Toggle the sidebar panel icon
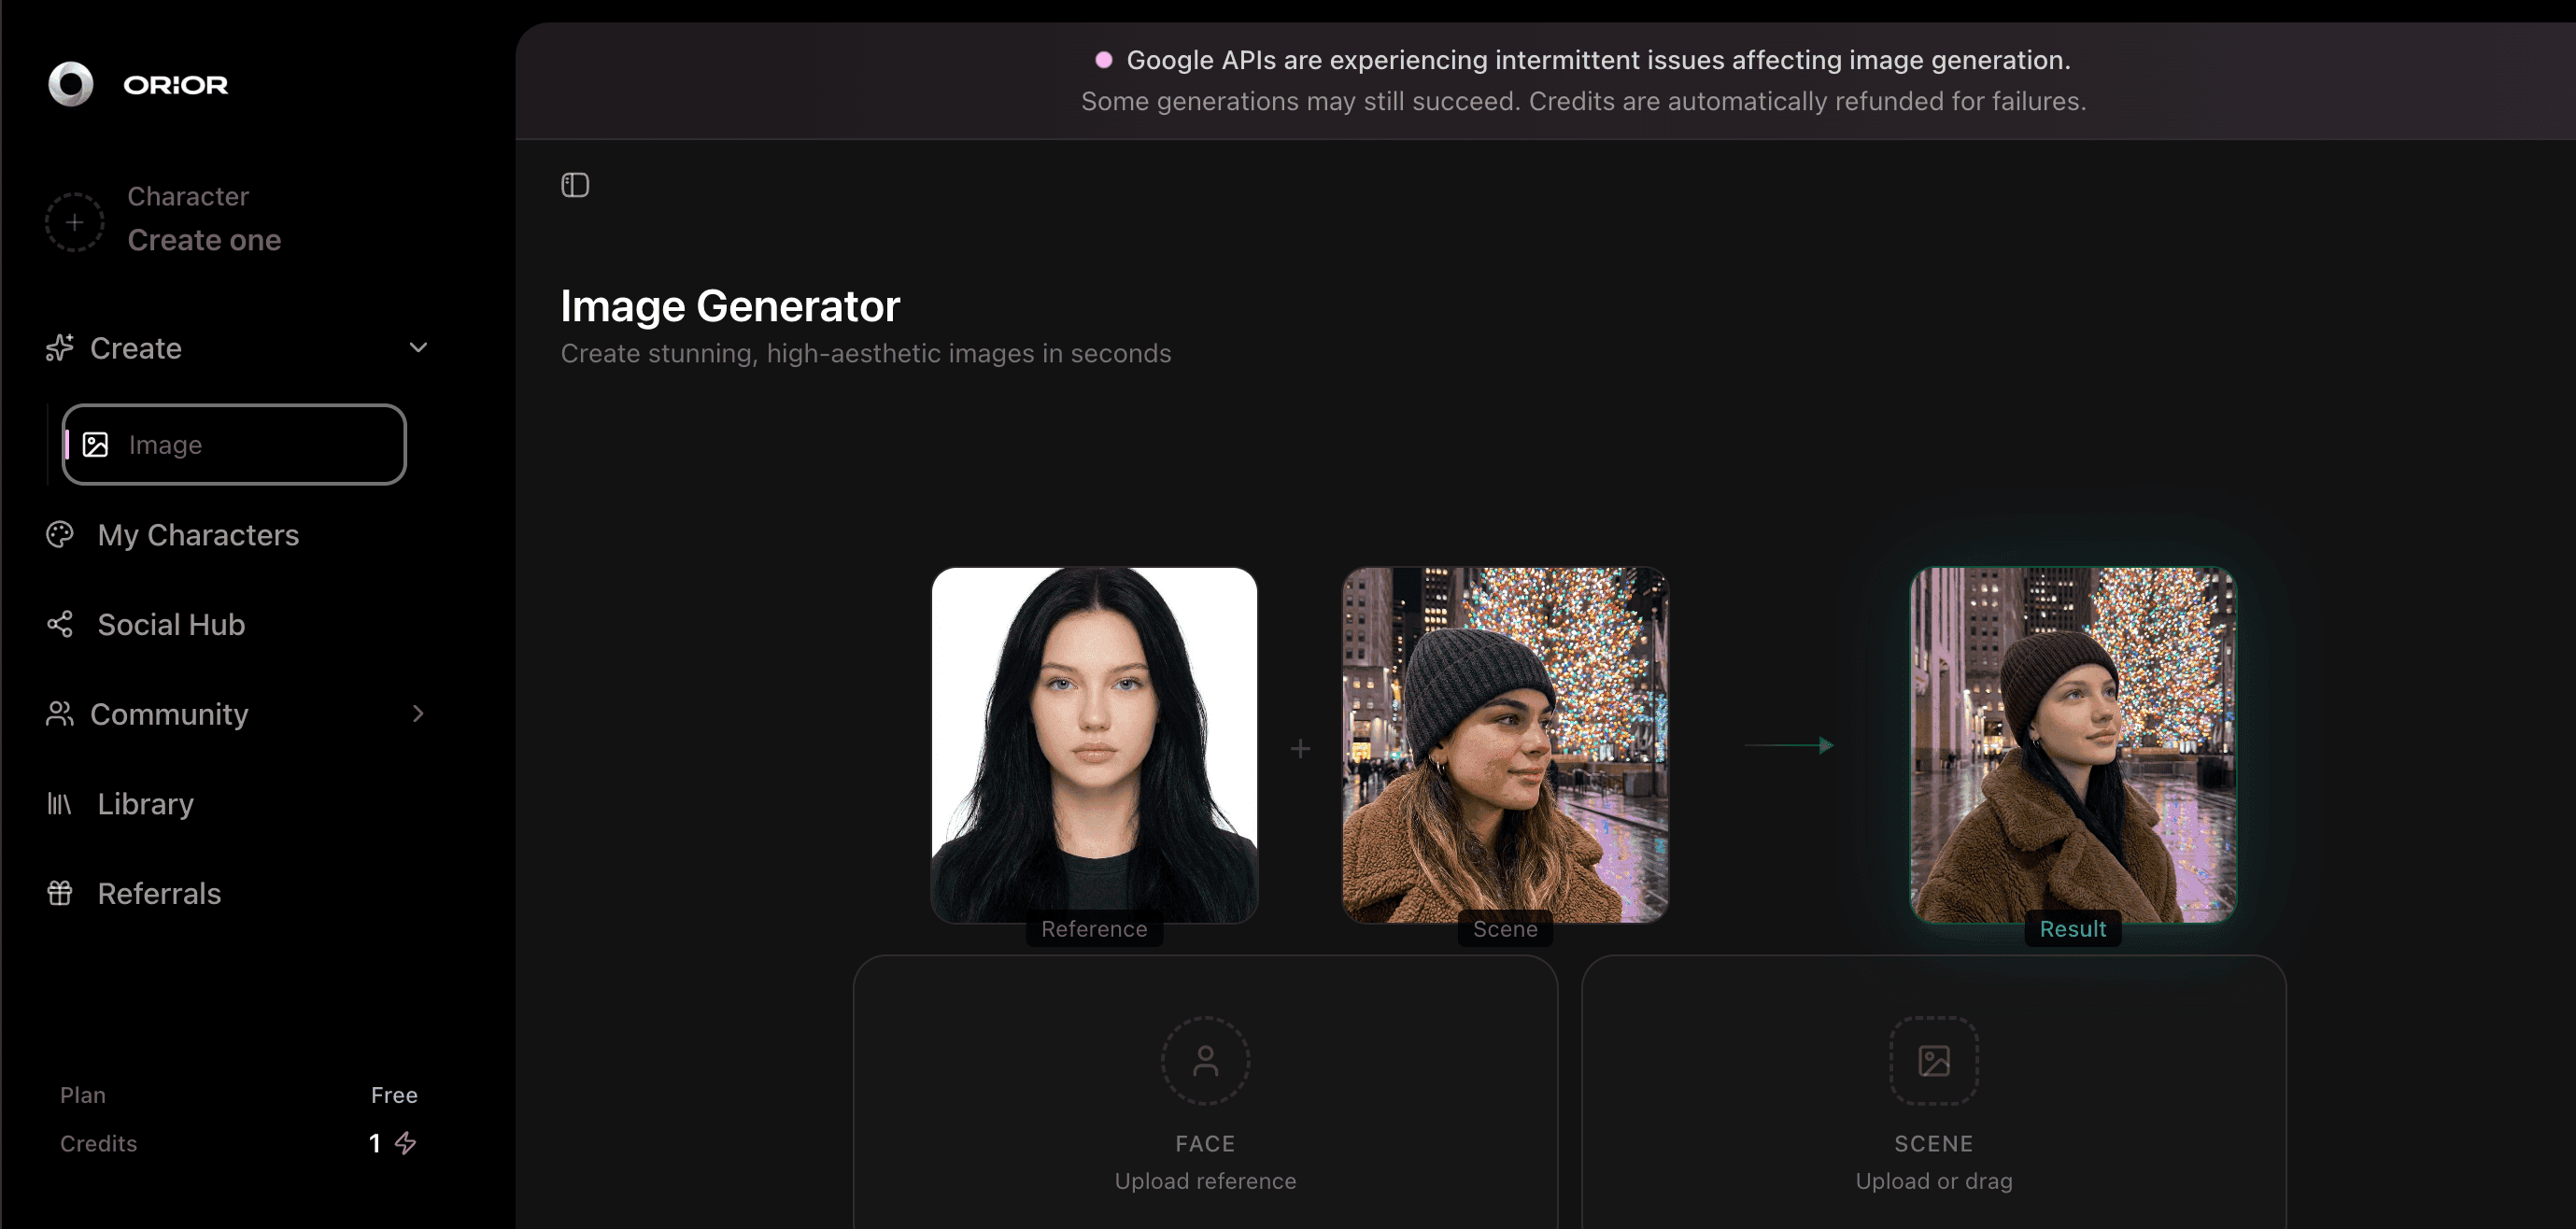This screenshot has width=2576, height=1229. click(575, 185)
